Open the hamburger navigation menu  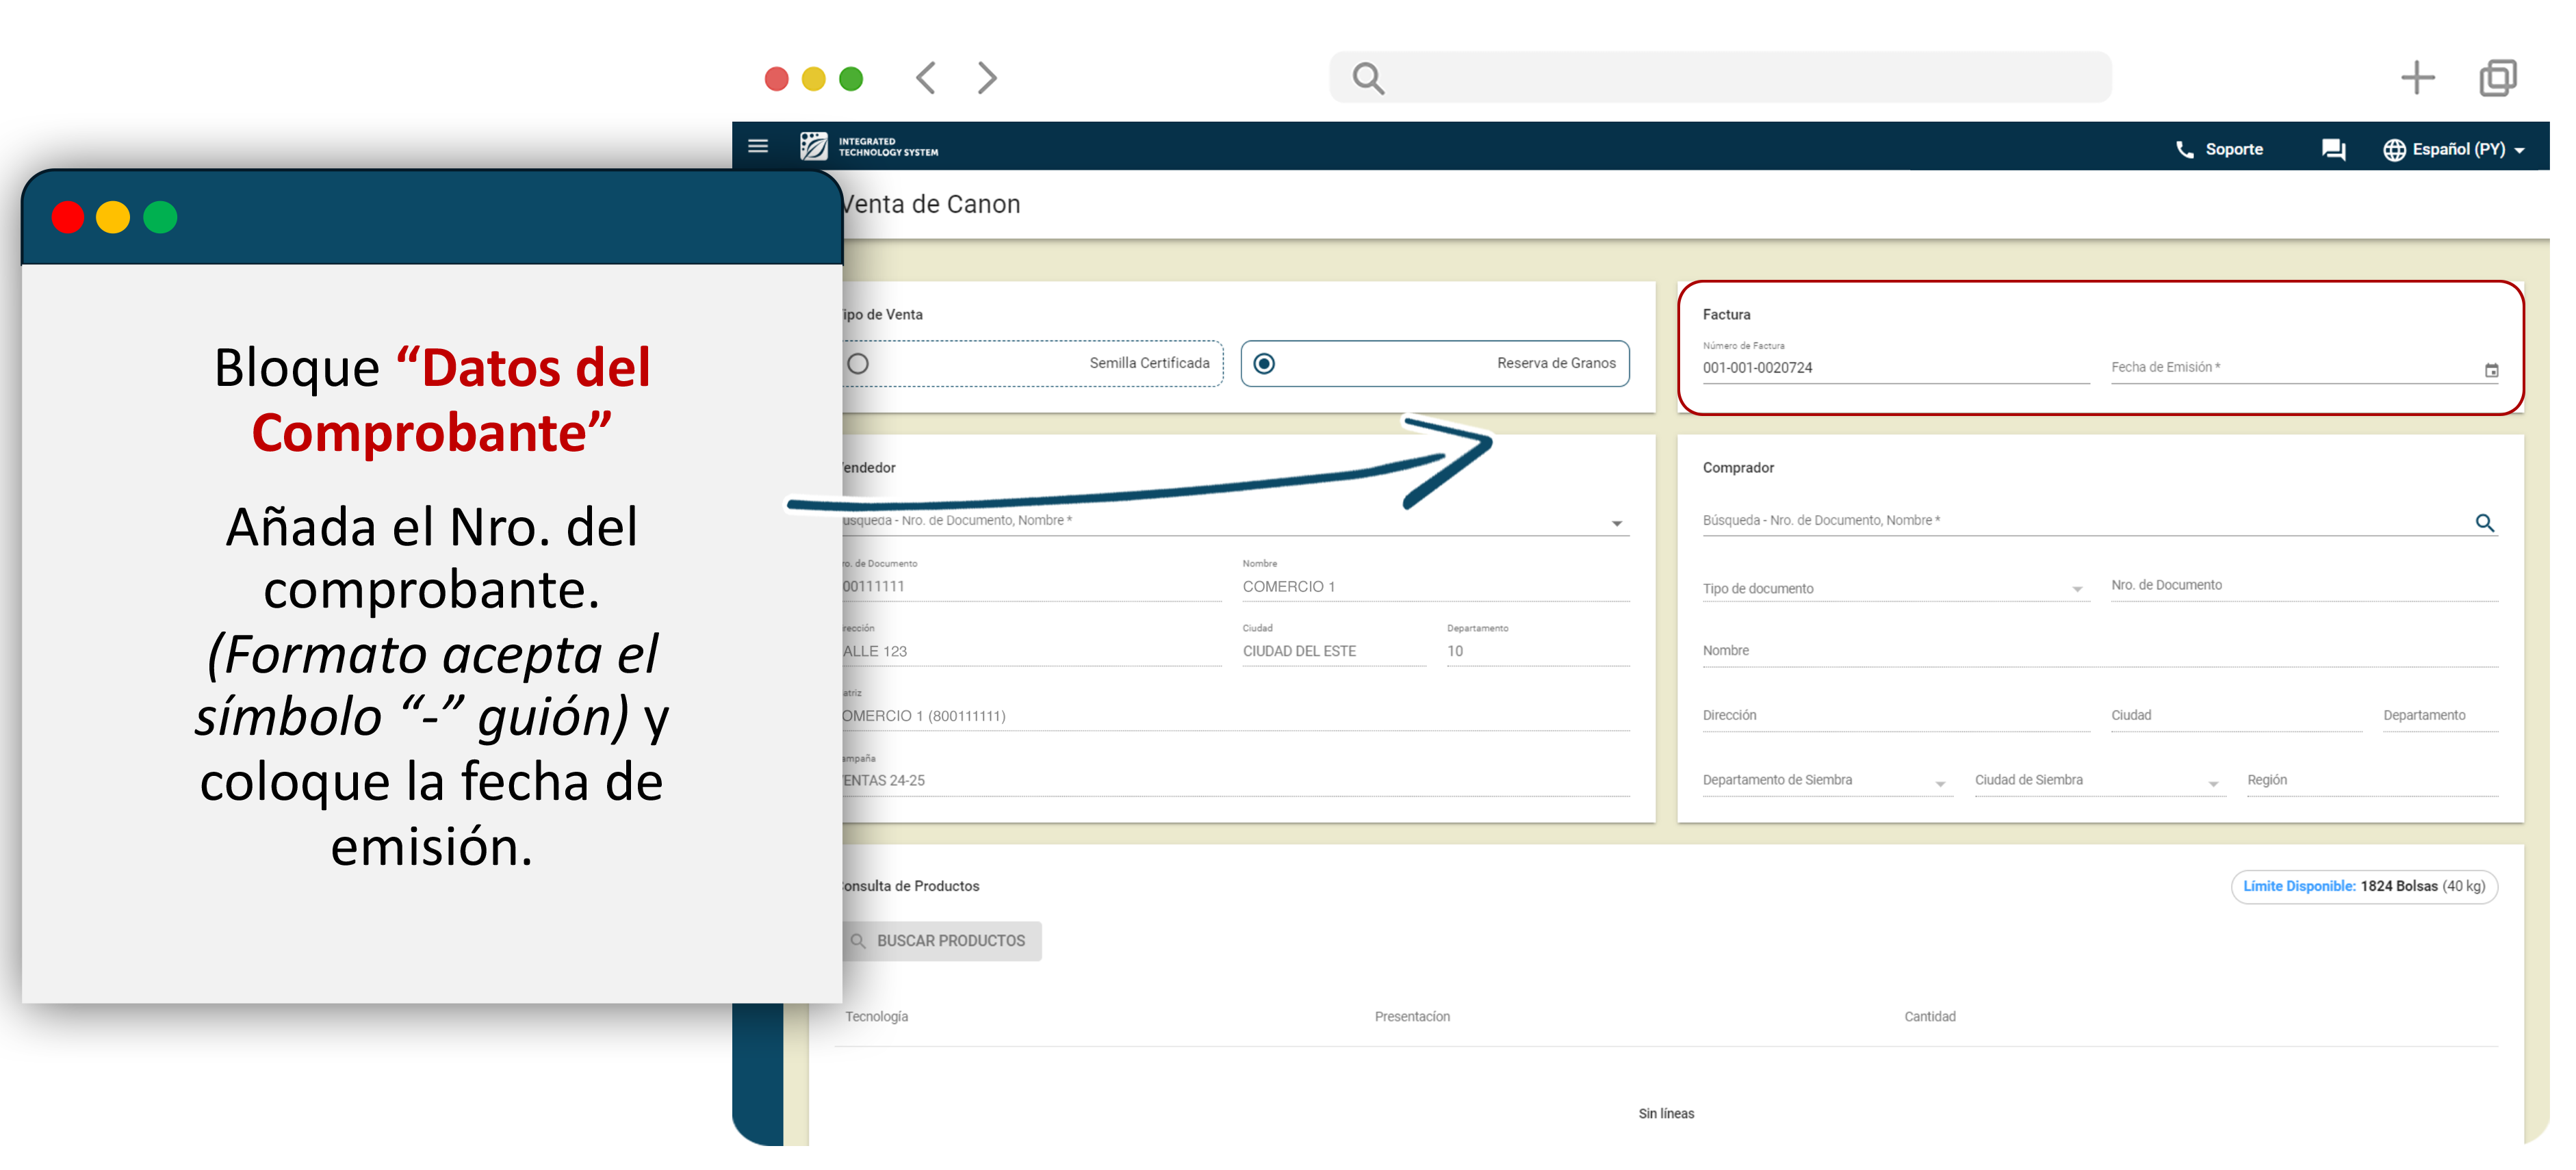(x=758, y=147)
